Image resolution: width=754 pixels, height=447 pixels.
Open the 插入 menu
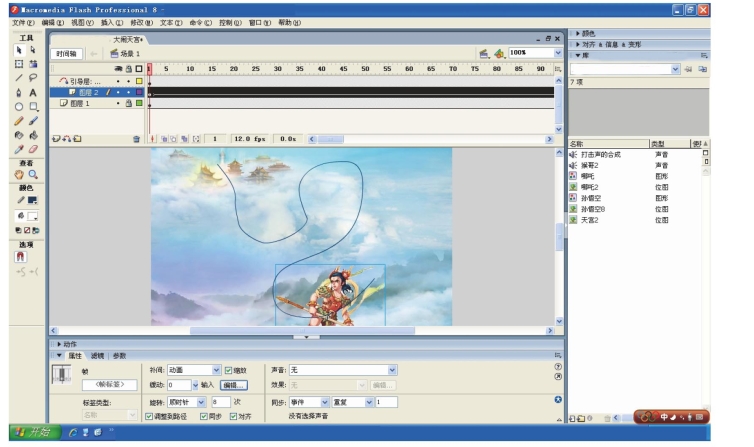pos(112,23)
